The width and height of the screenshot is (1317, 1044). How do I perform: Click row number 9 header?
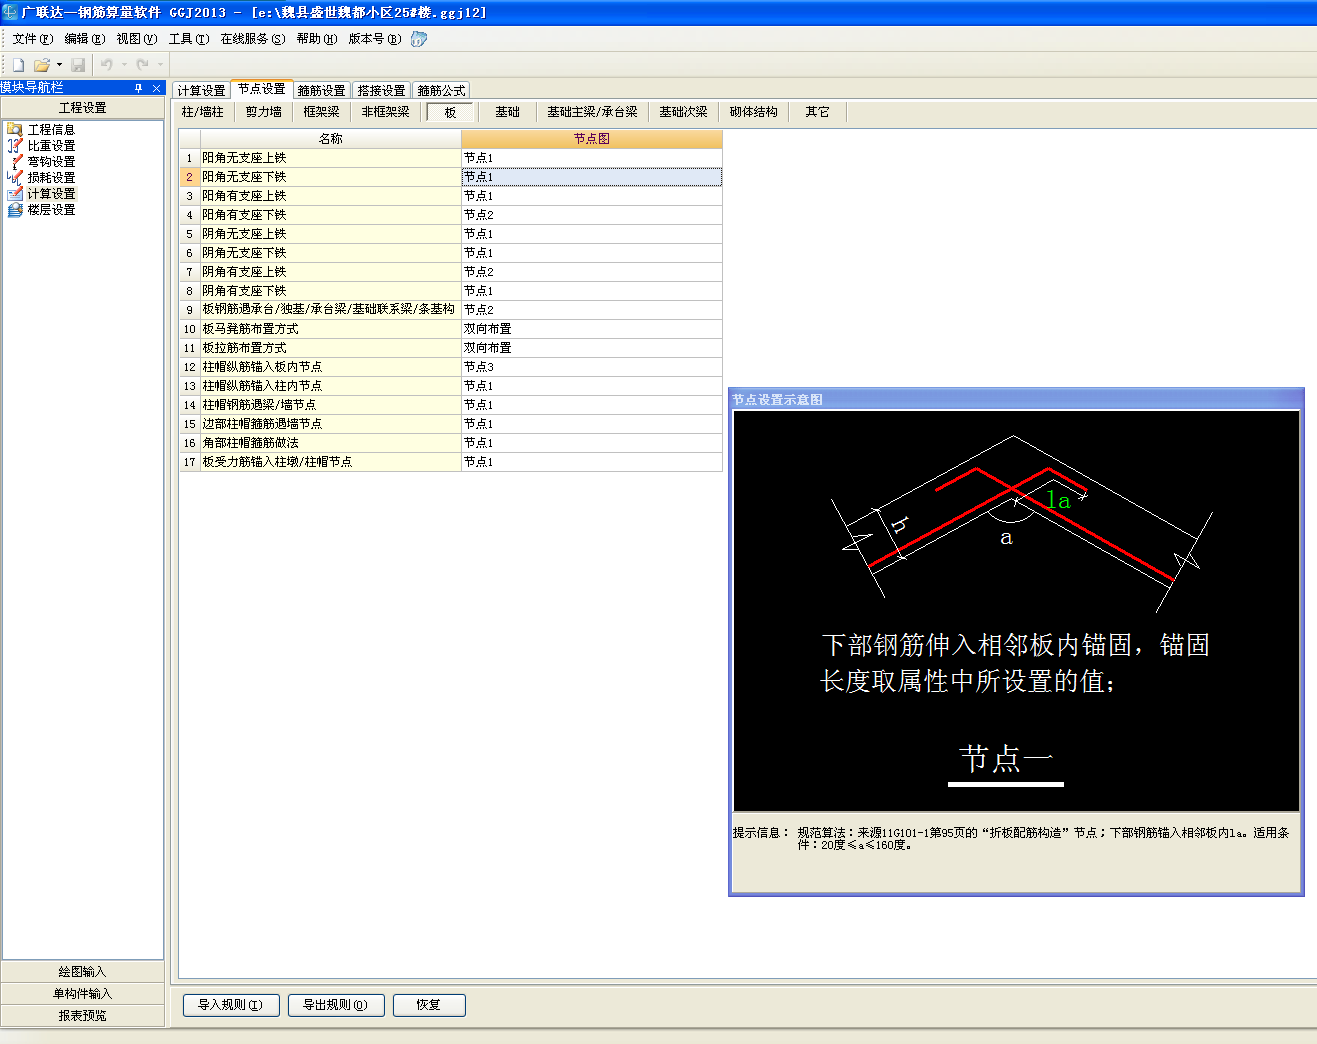[x=190, y=310]
